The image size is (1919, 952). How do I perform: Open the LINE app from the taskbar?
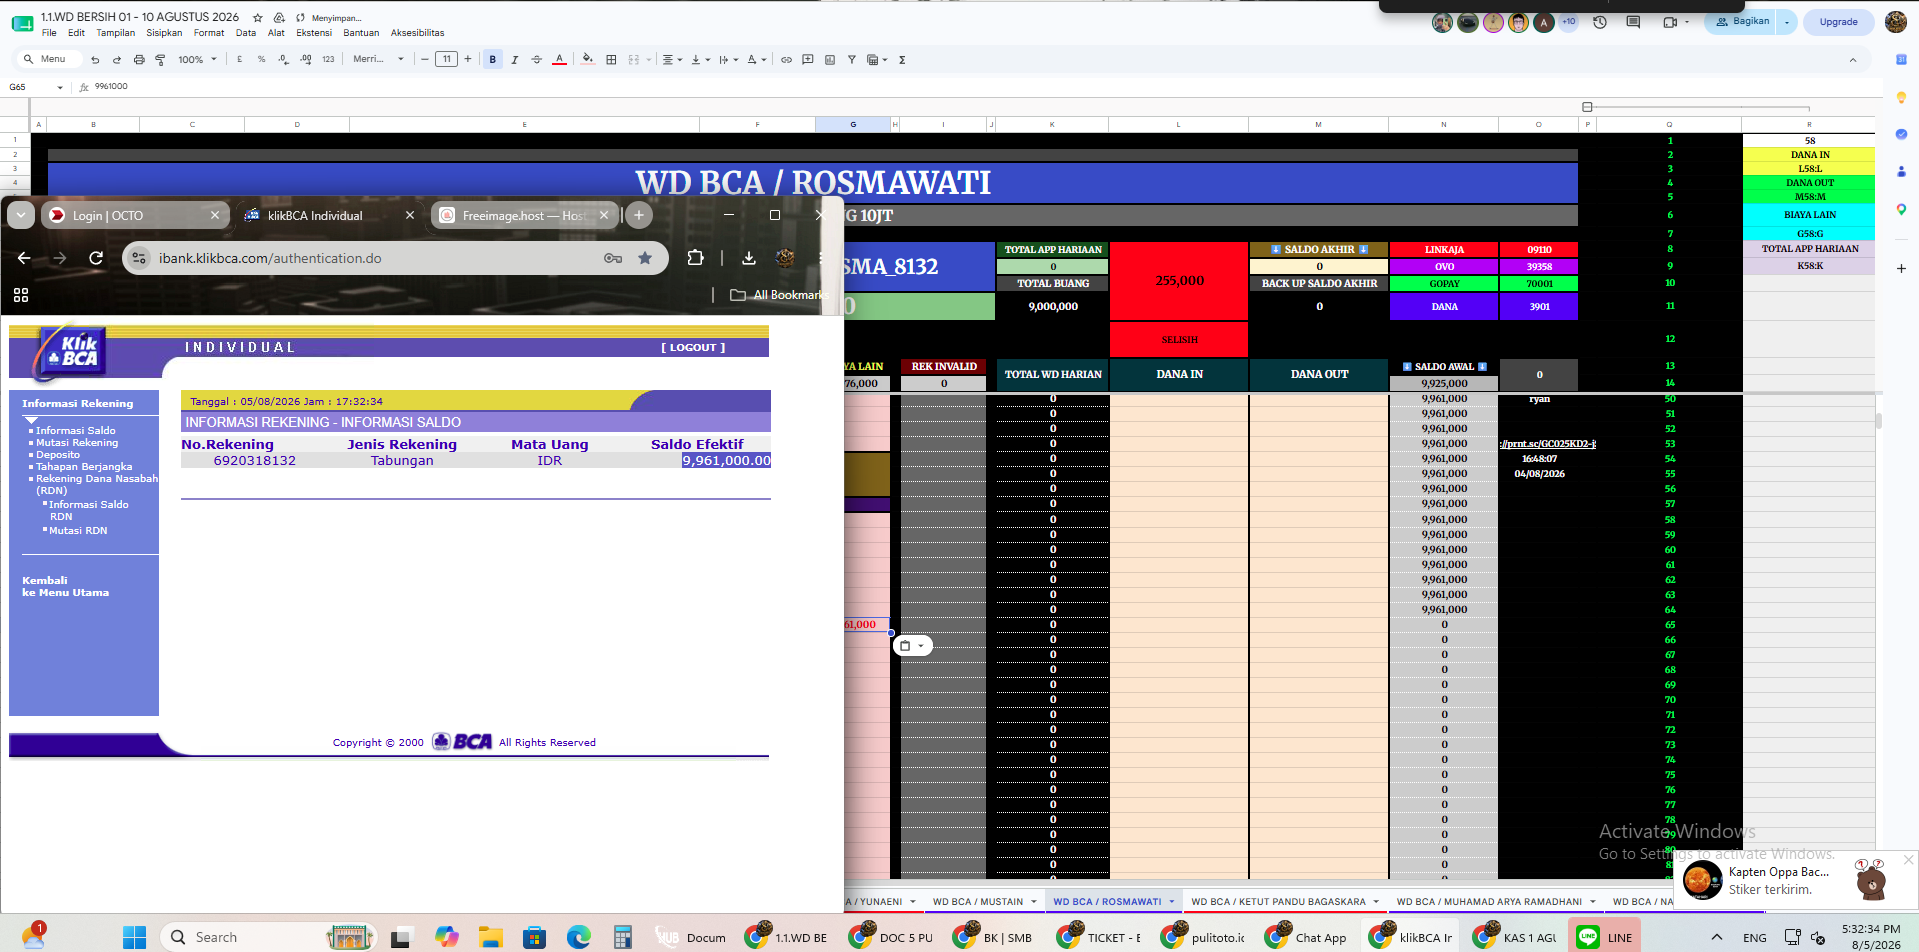point(1604,937)
